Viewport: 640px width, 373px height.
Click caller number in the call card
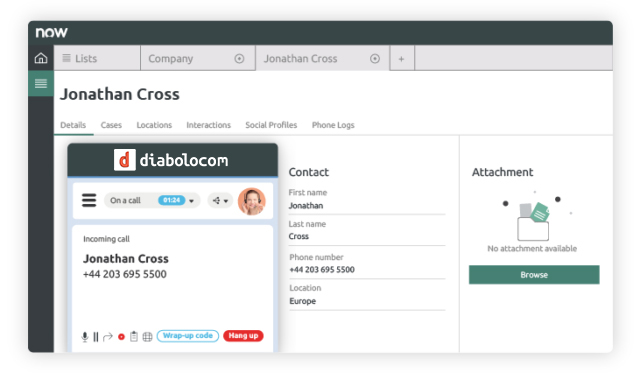coord(124,274)
